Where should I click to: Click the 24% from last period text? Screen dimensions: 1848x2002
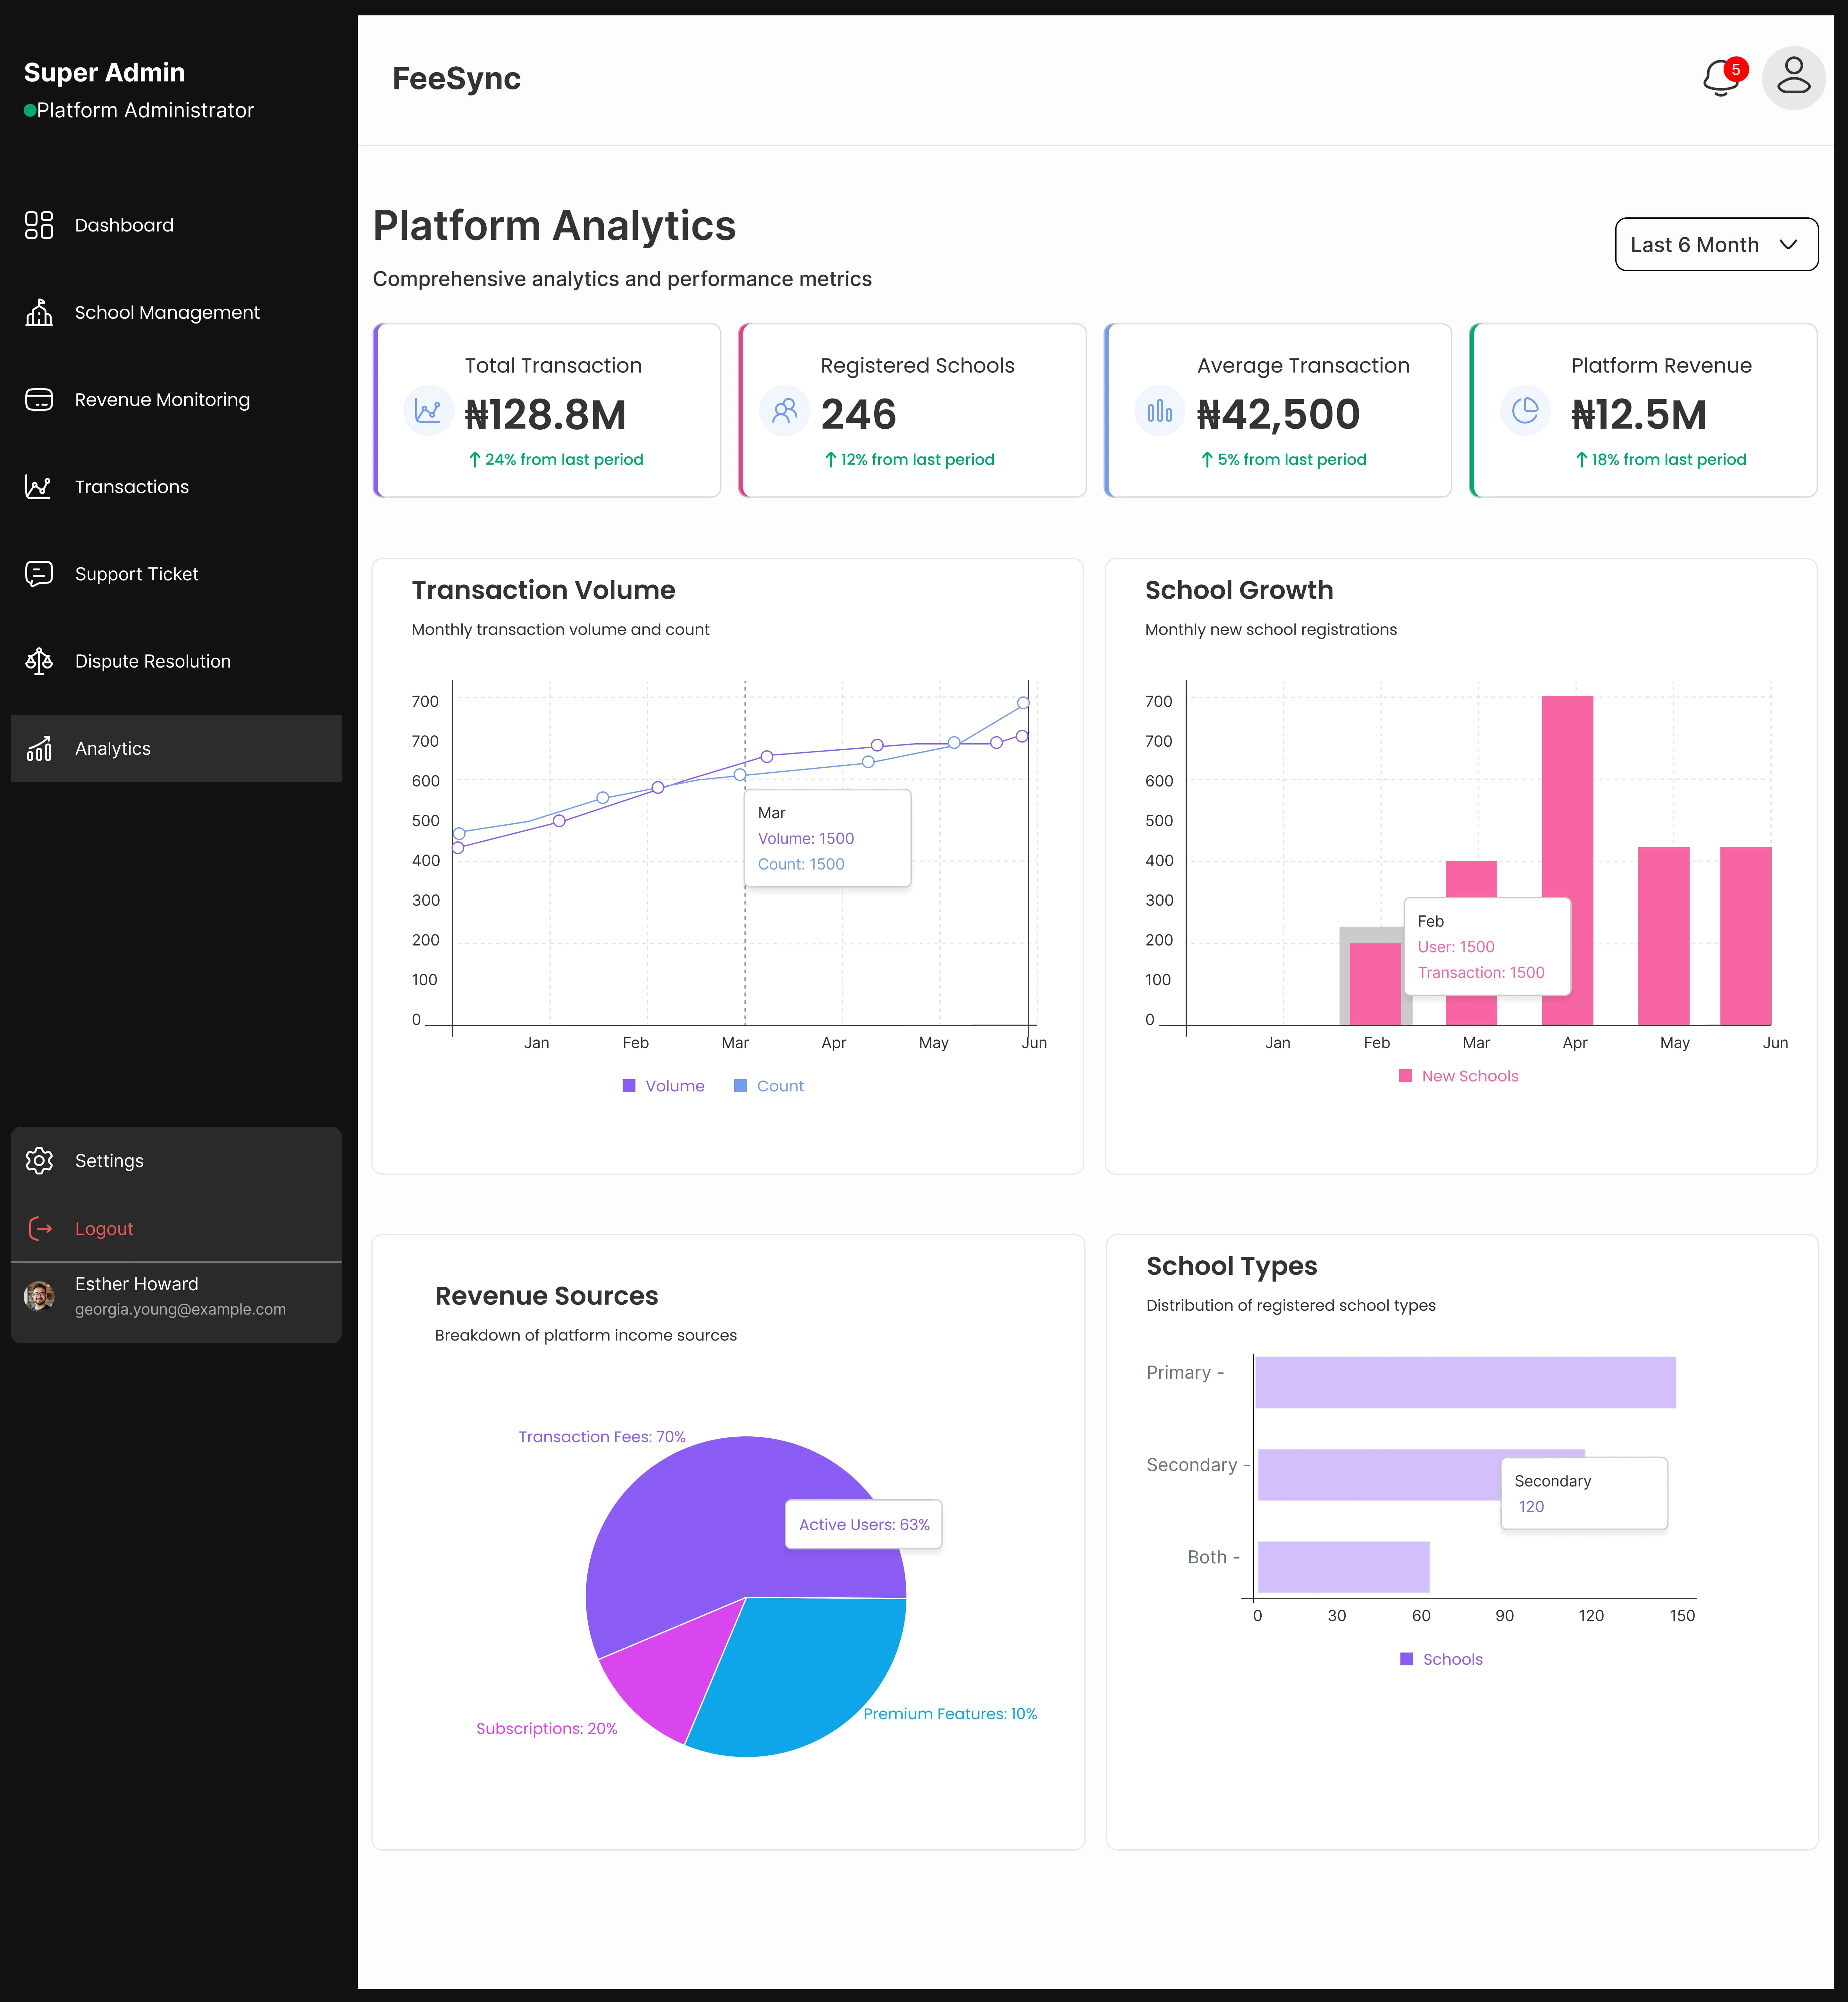[x=564, y=460]
